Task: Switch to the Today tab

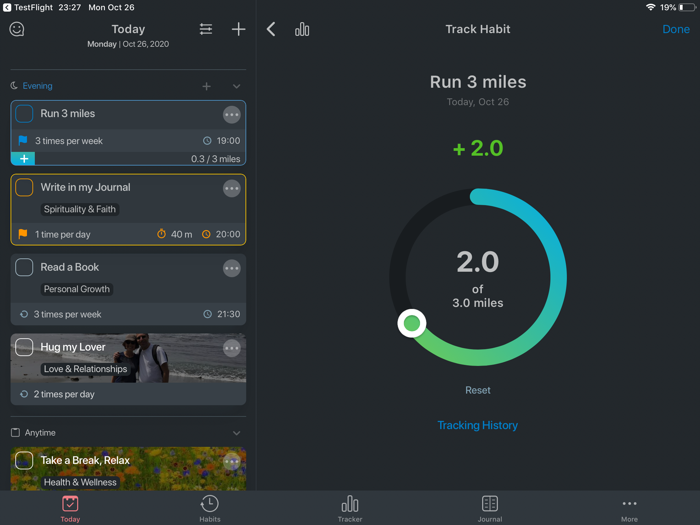Action: (70, 509)
